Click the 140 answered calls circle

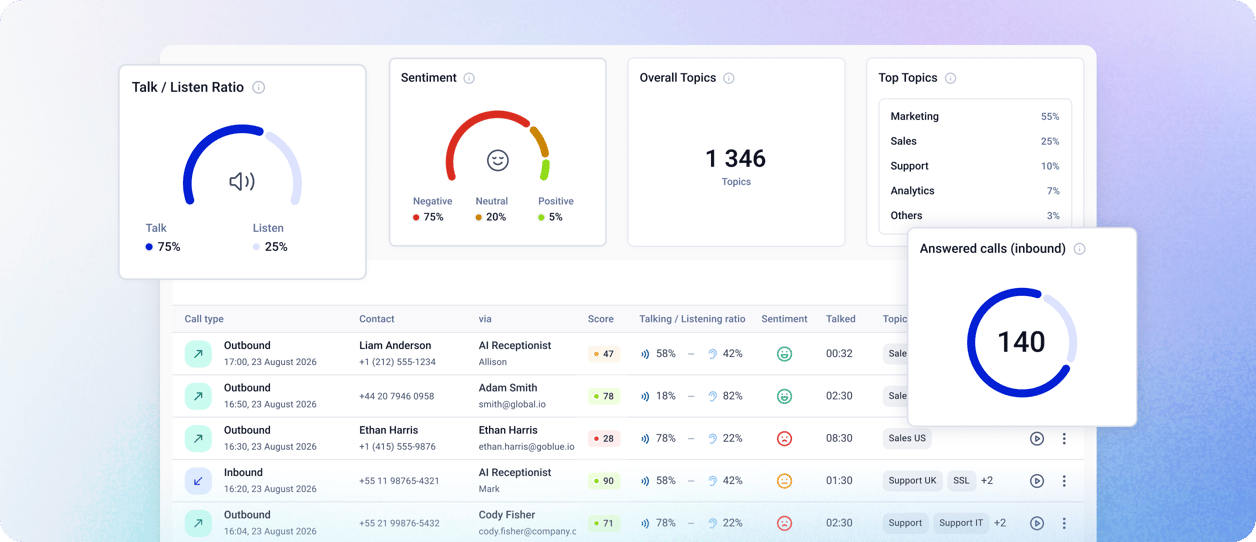1021,342
